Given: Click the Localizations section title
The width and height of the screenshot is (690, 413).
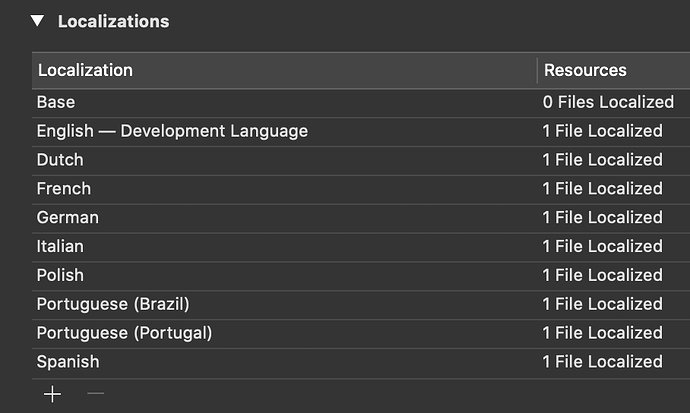Looking at the screenshot, I should (113, 21).
